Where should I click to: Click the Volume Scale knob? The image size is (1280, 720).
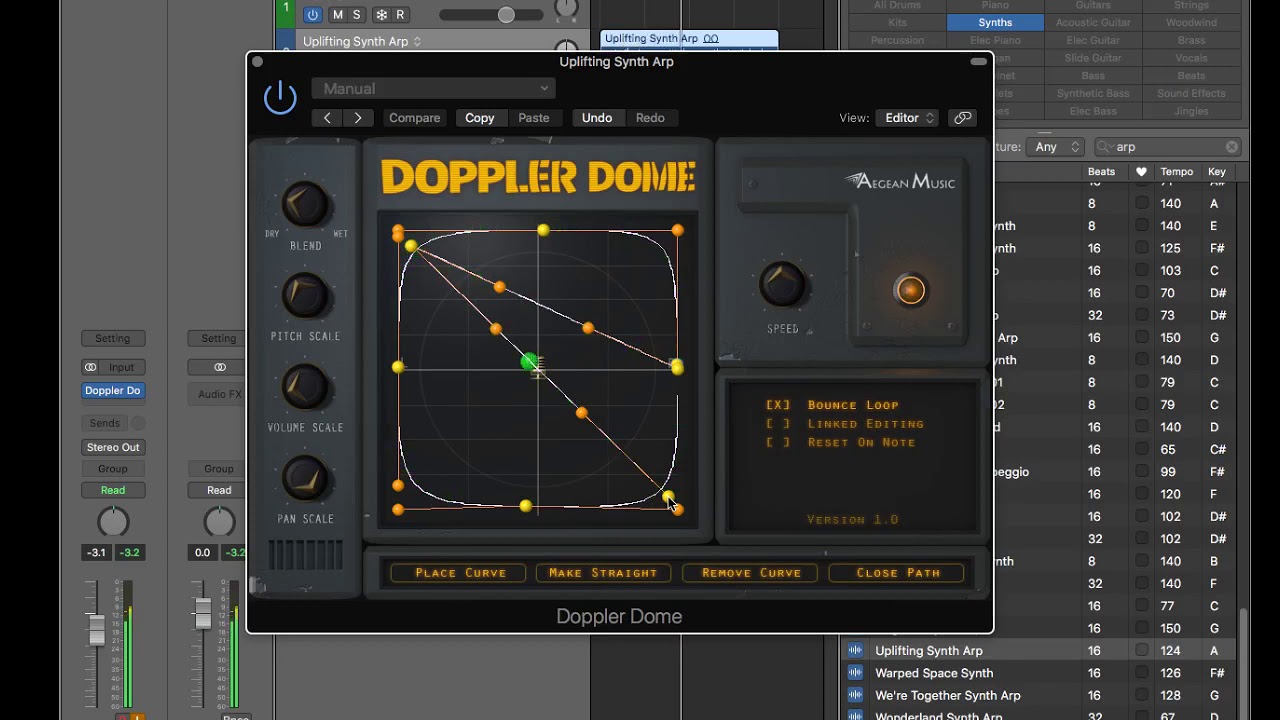[x=305, y=387]
